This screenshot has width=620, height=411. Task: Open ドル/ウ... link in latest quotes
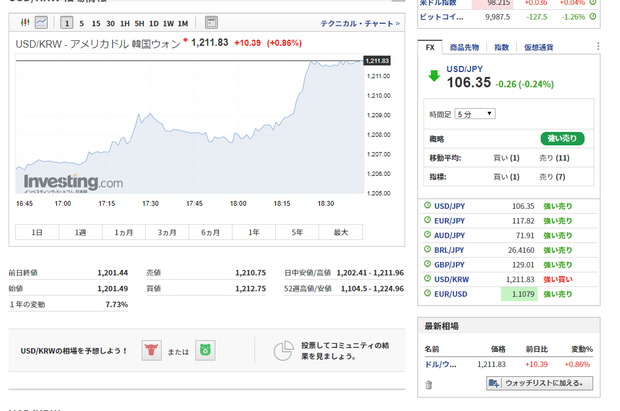[440, 364]
